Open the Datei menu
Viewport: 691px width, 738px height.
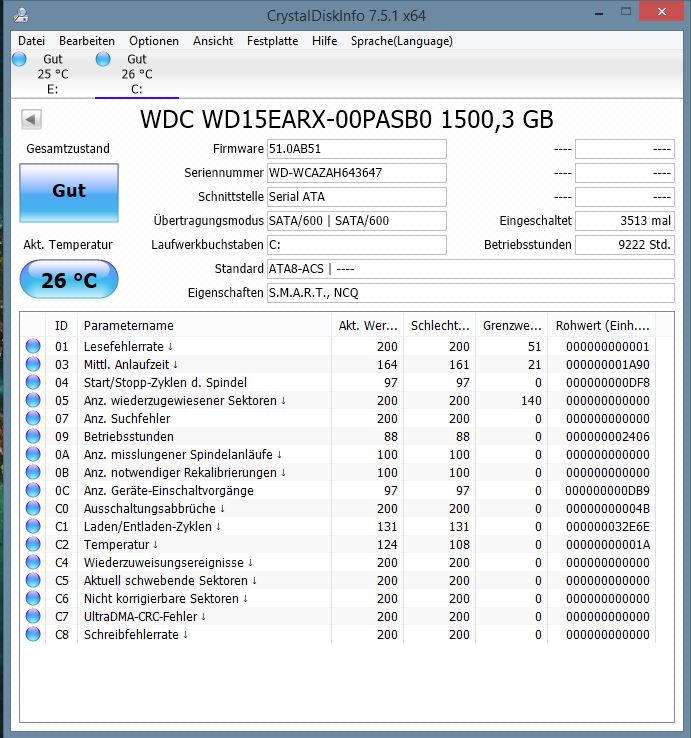[31, 41]
